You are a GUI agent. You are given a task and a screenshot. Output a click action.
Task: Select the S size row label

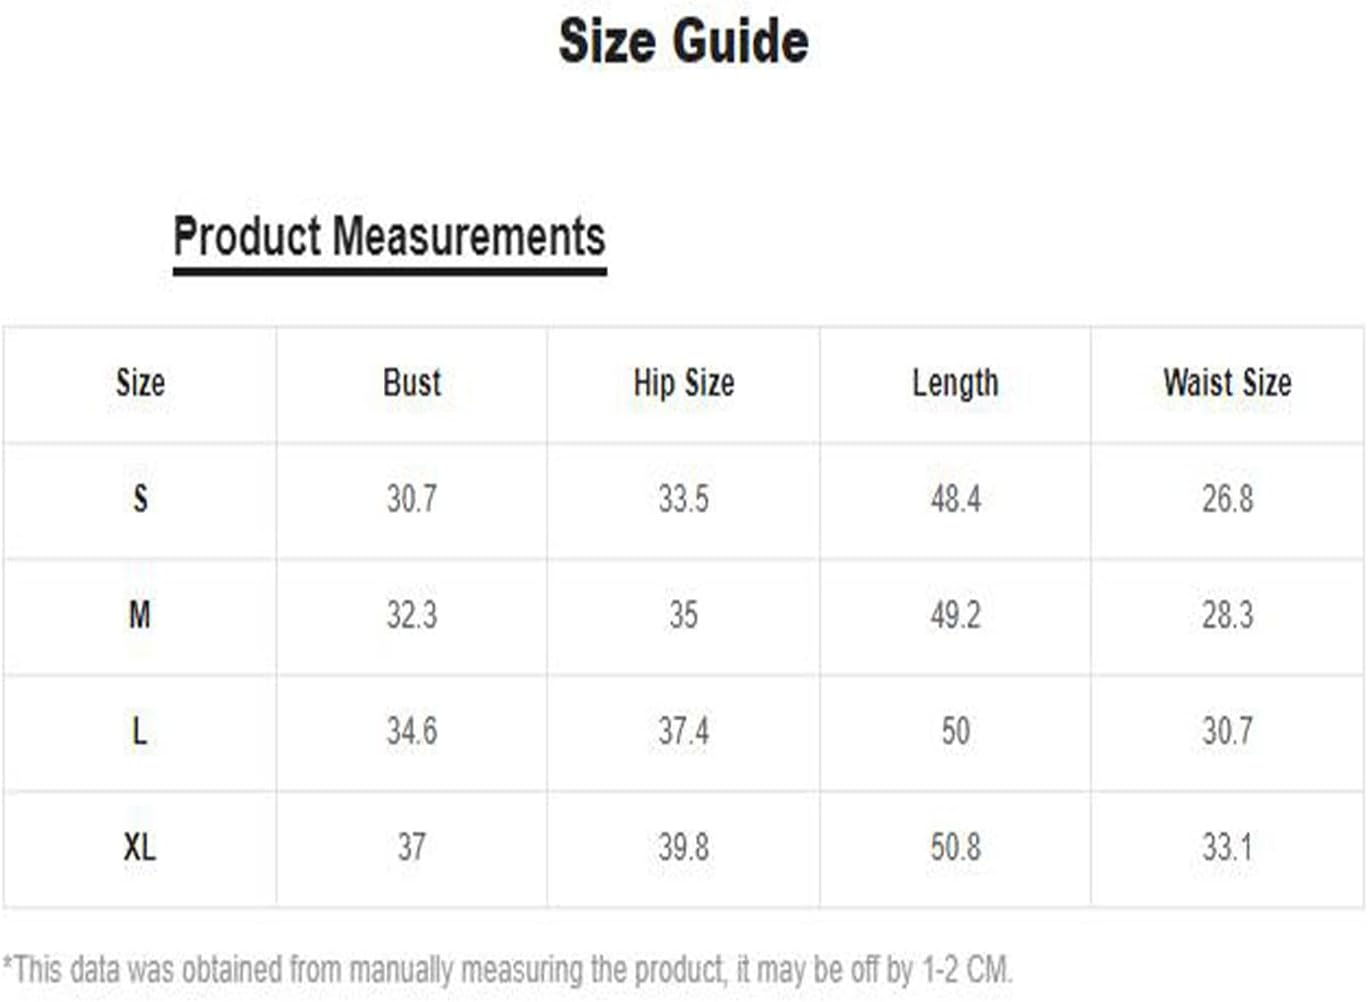(140, 498)
